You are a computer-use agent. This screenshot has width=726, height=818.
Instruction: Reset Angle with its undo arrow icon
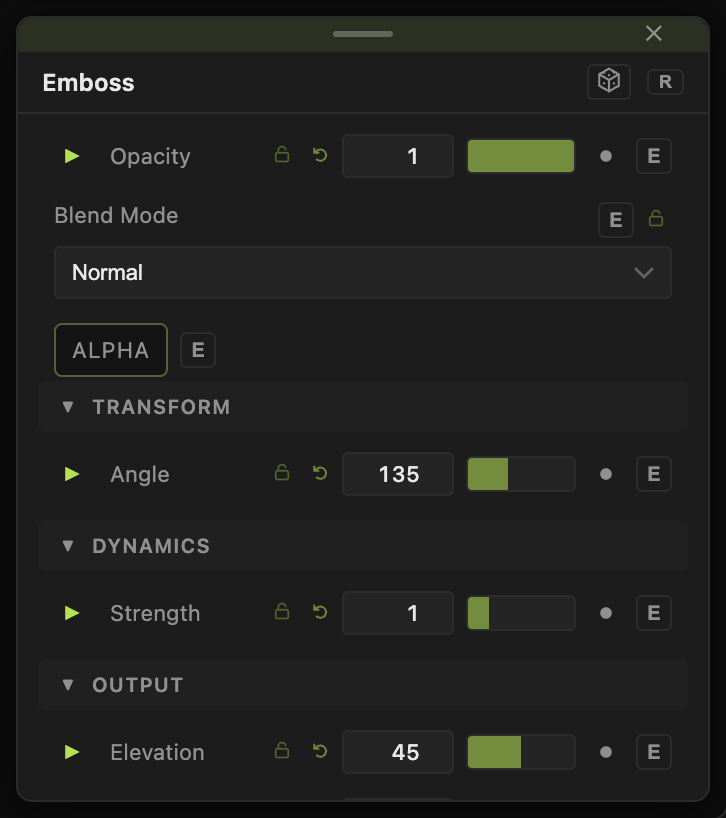(x=320, y=473)
